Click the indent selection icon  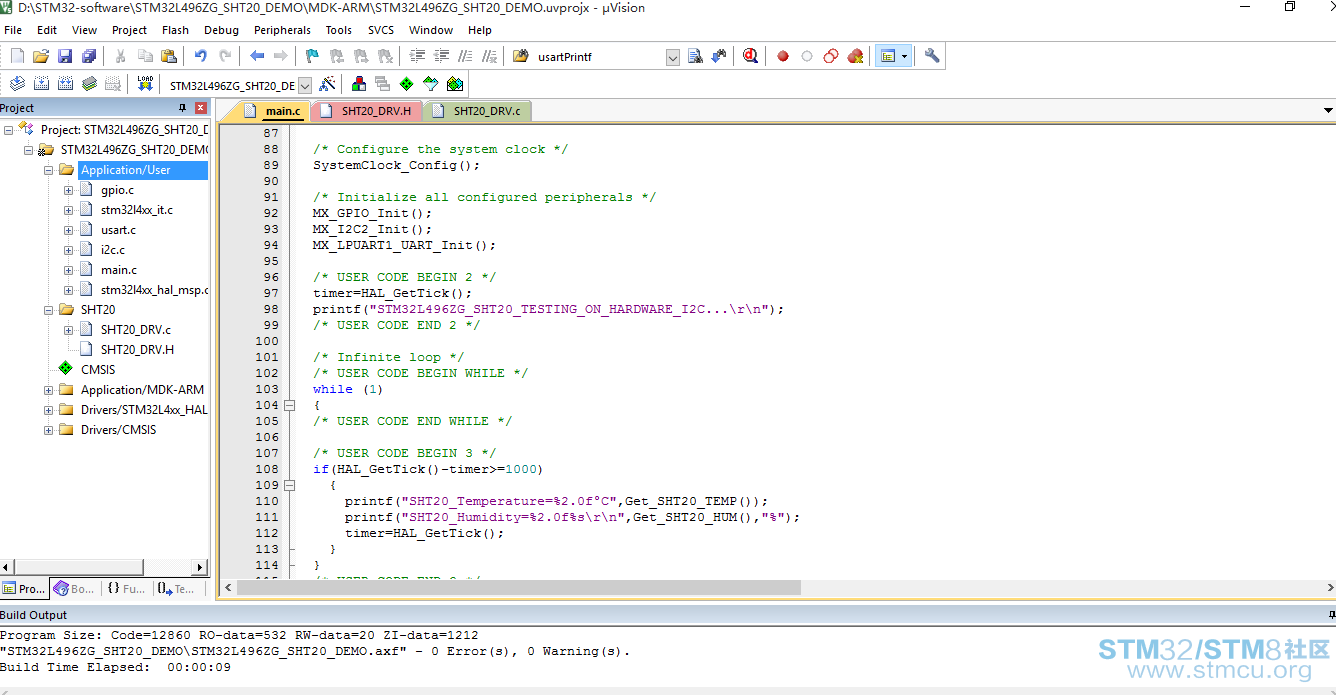pos(417,56)
